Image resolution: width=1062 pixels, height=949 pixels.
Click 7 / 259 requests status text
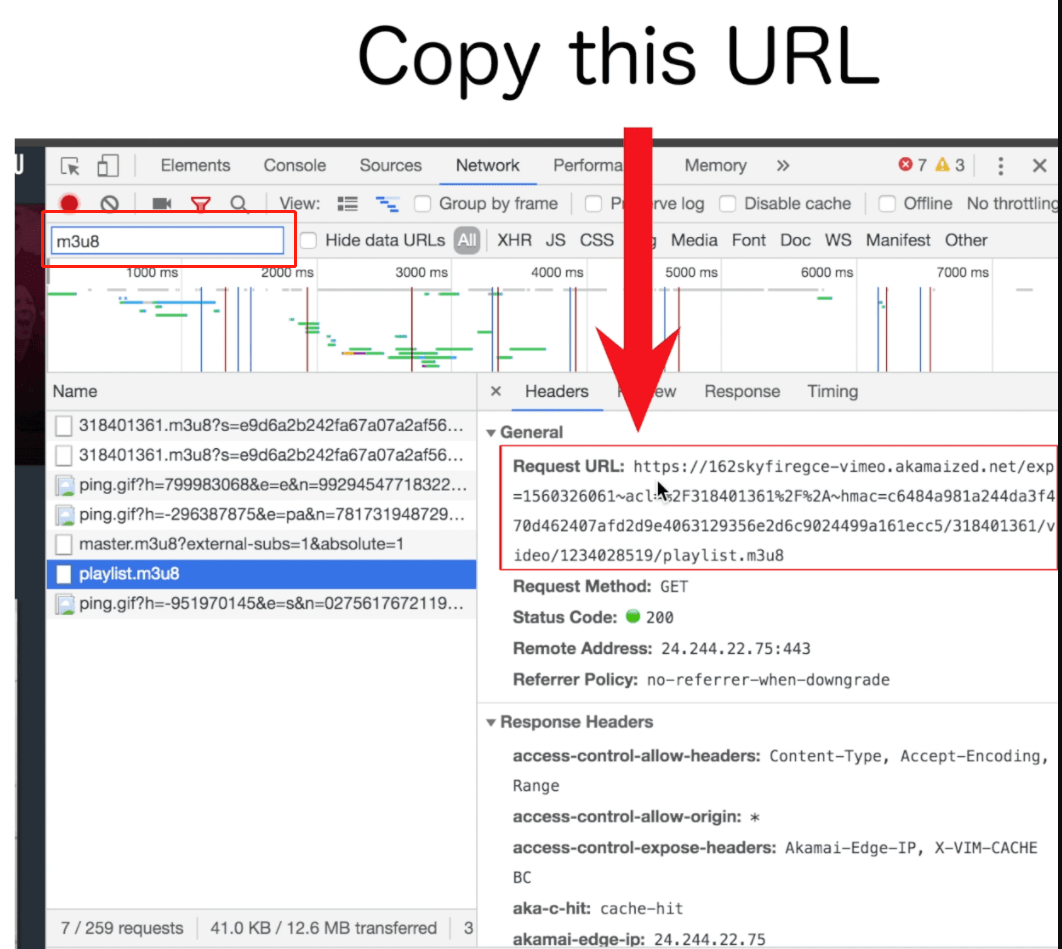tap(122, 928)
